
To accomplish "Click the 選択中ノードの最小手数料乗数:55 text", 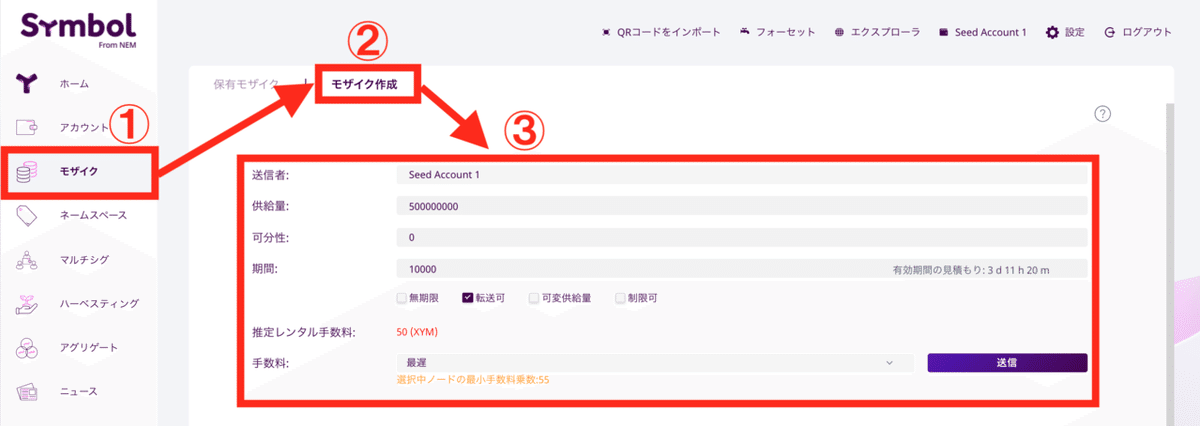I will [474, 381].
